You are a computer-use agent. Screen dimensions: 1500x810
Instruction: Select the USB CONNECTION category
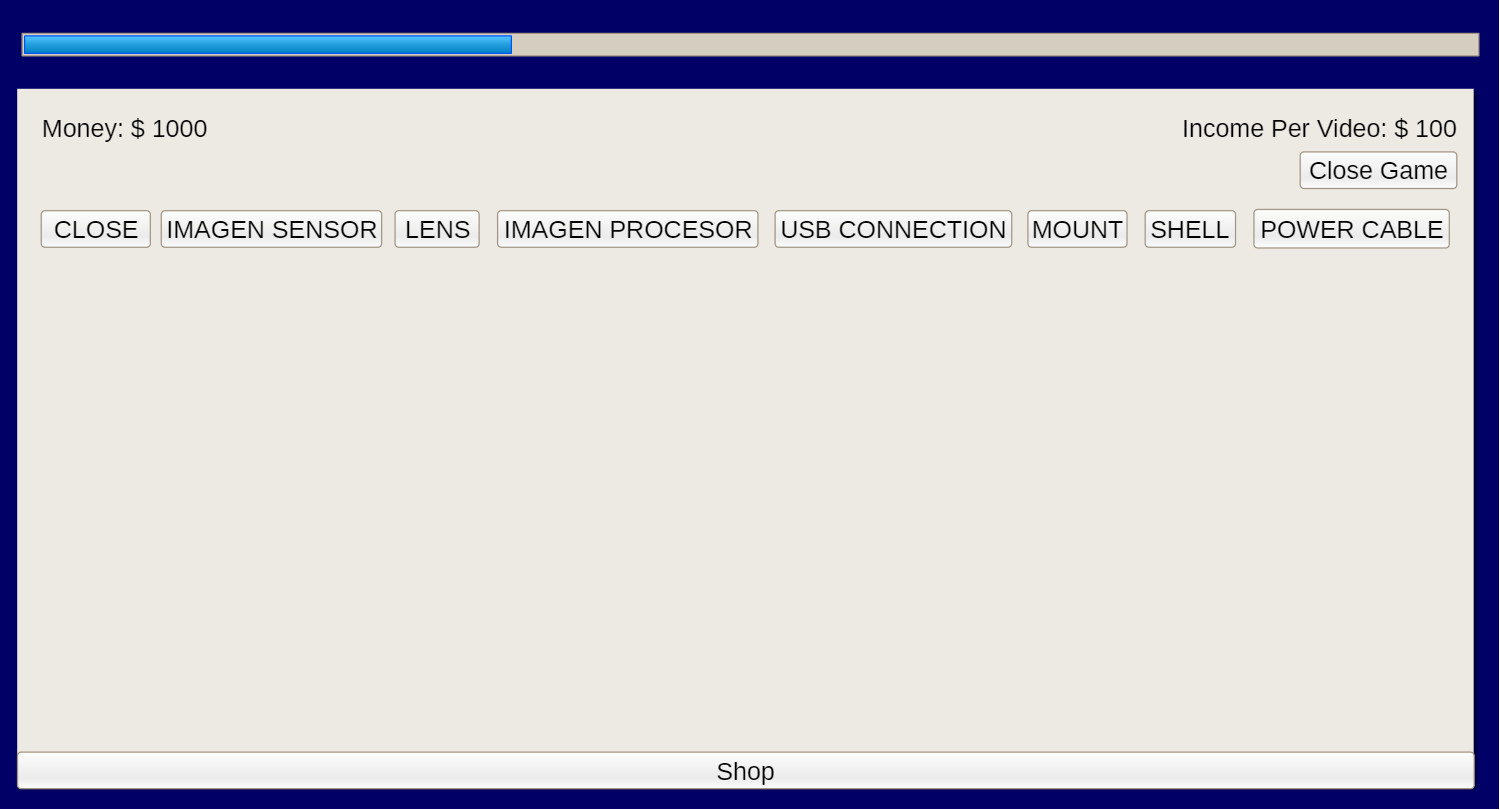point(893,229)
